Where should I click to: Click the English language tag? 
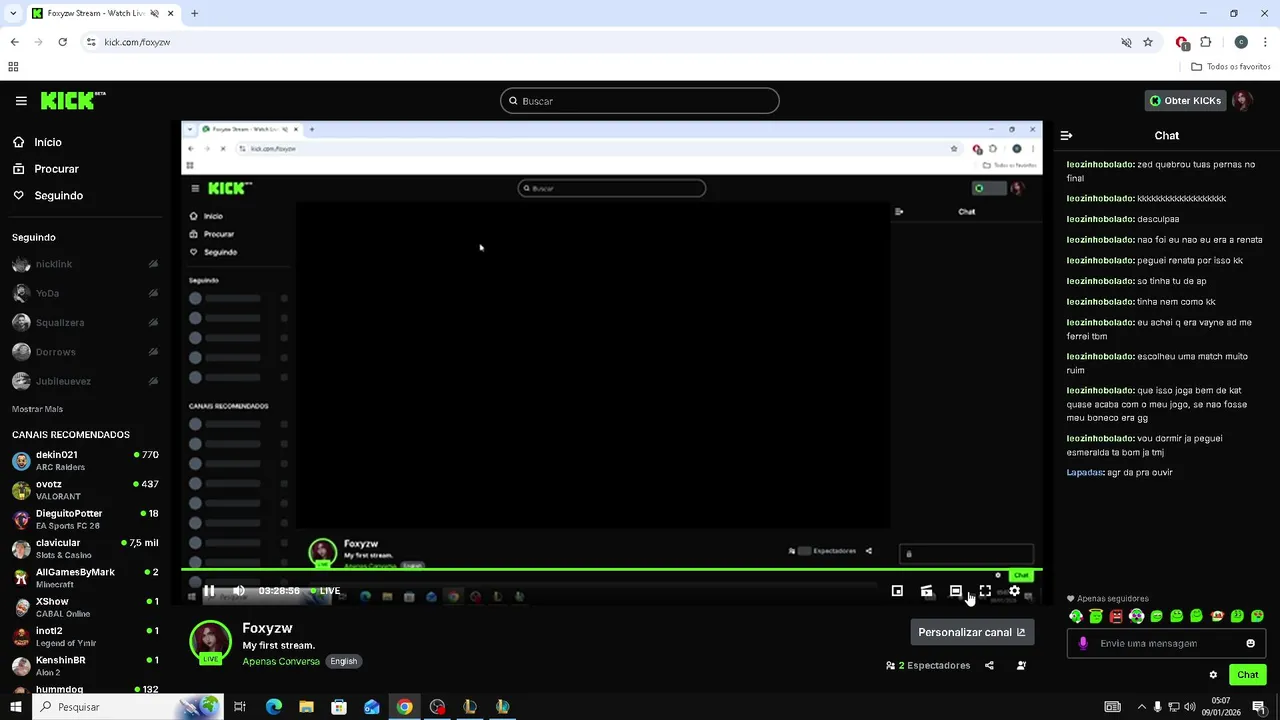344,661
